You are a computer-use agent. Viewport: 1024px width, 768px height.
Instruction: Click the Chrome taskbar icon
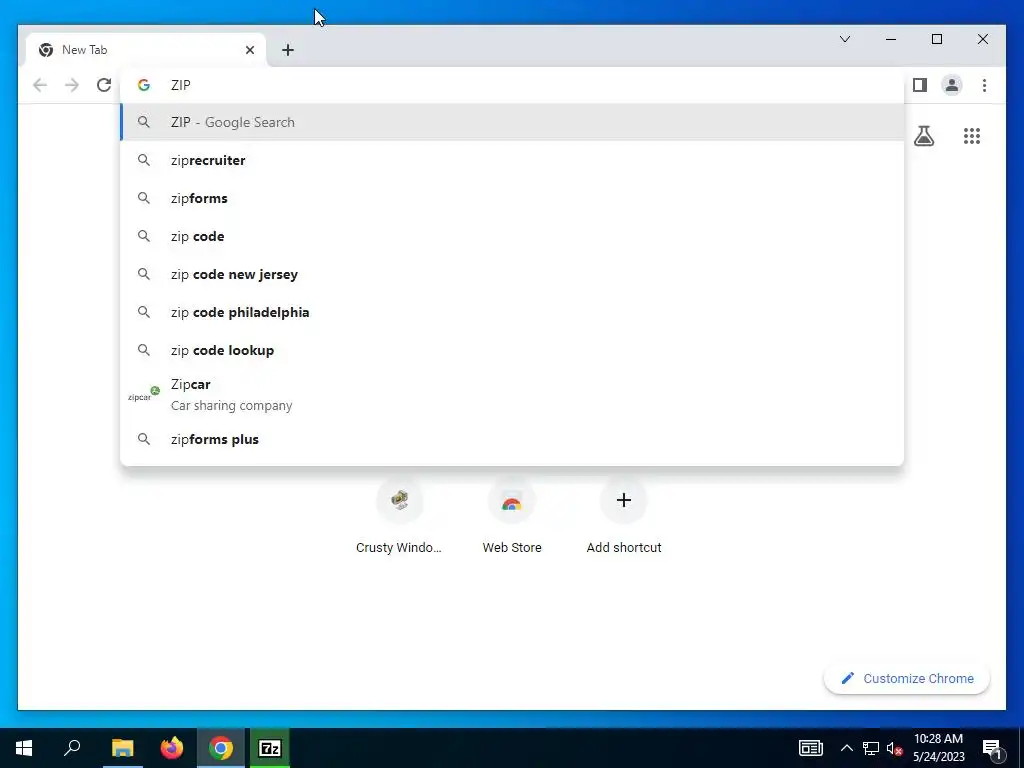[x=221, y=748]
